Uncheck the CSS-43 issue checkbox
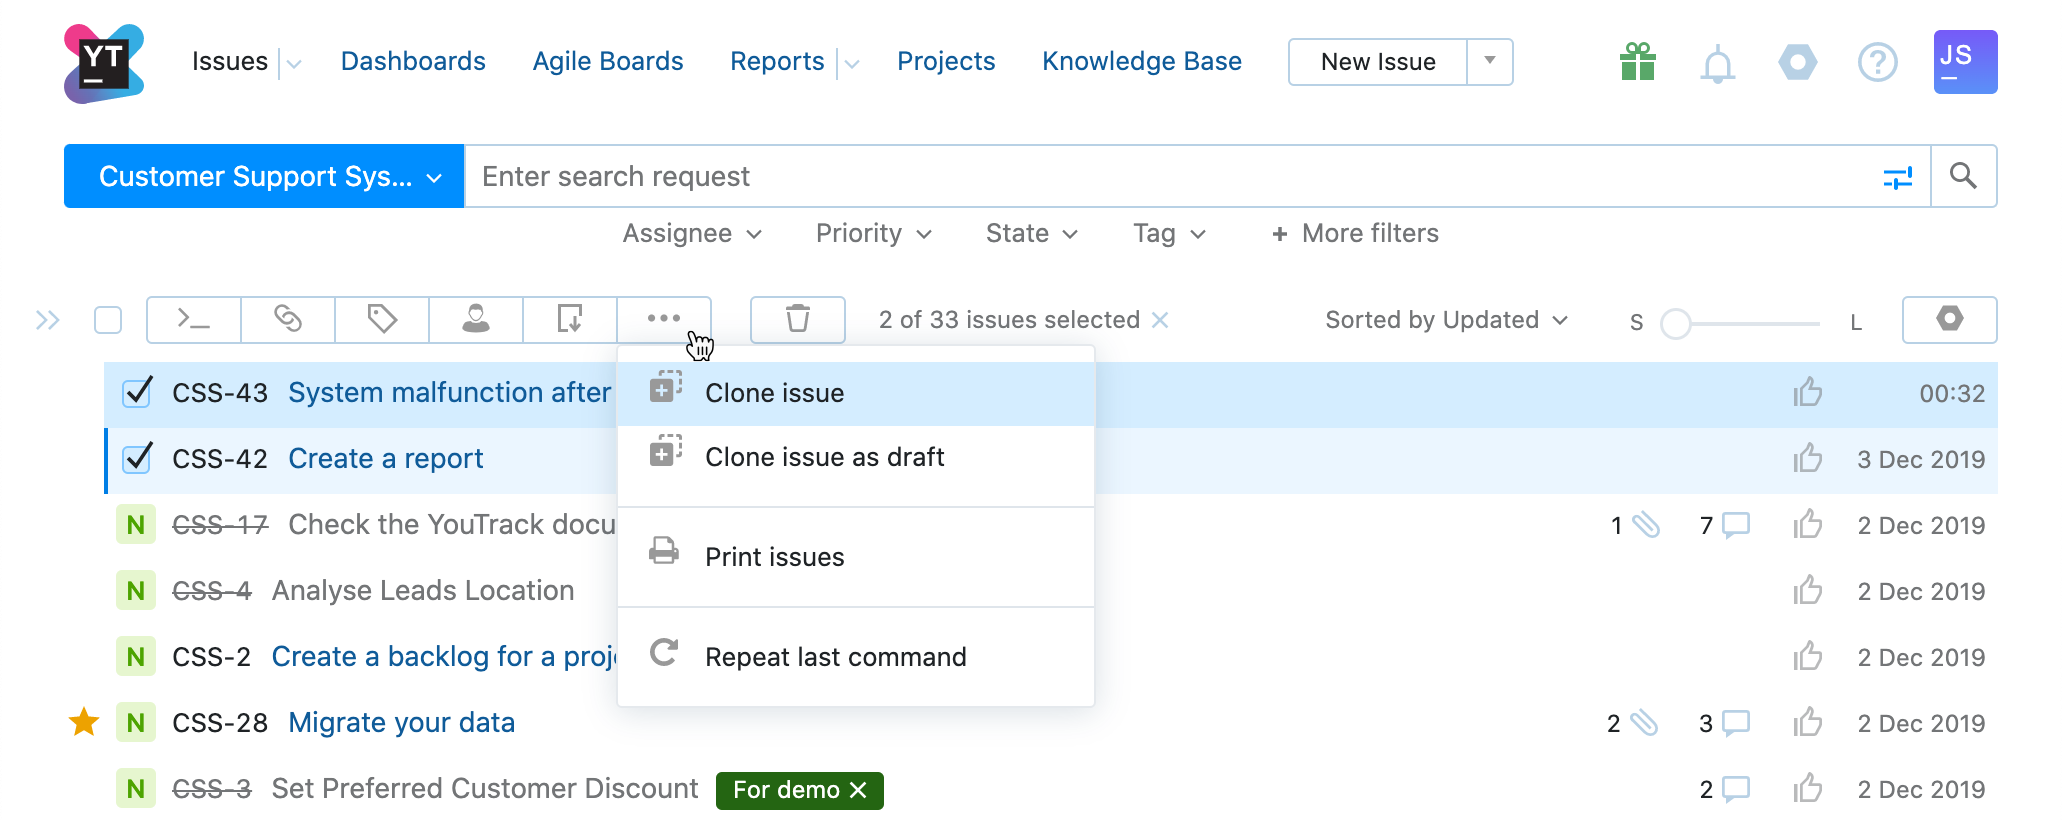The height and width of the screenshot is (820, 2062). click(137, 393)
